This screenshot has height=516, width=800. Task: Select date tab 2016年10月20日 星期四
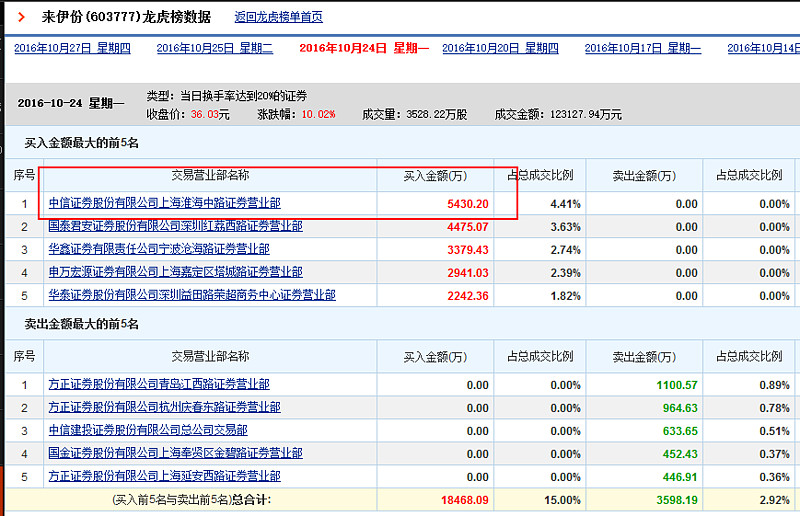(501, 48)
